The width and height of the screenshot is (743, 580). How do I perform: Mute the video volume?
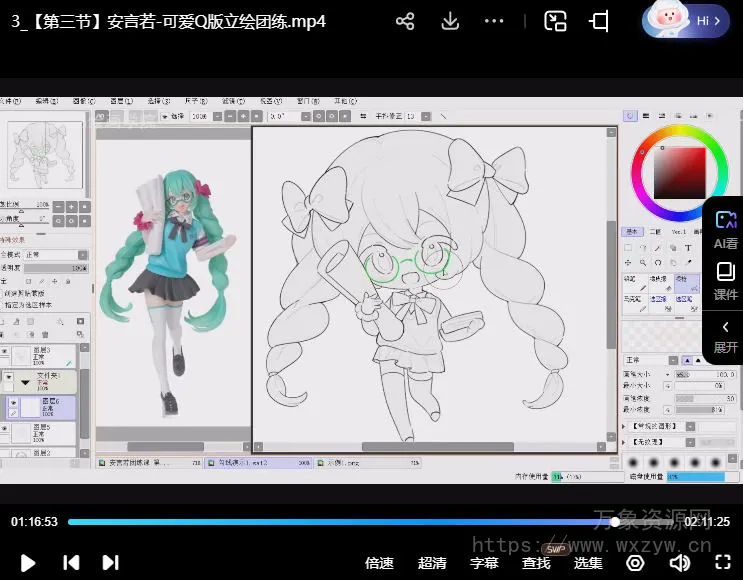click(679, 563)
